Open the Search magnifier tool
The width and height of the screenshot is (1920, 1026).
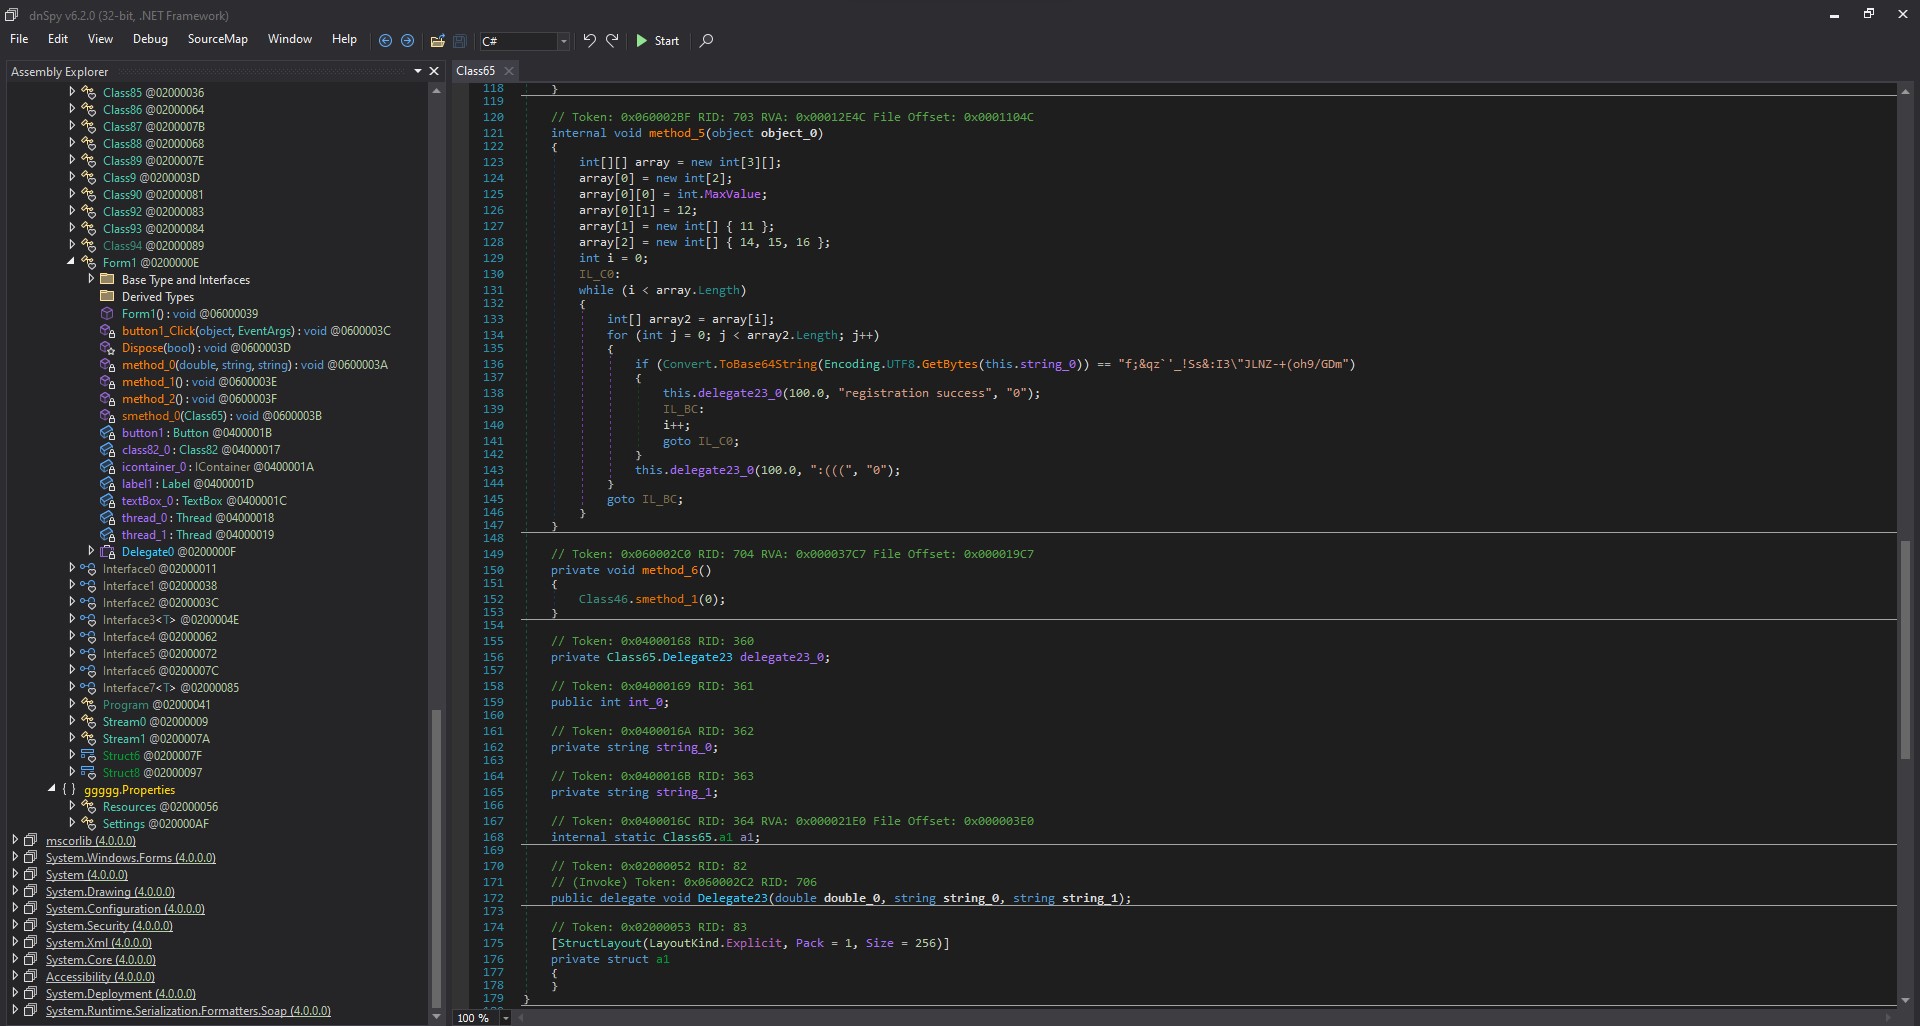(x=706, y=41)
